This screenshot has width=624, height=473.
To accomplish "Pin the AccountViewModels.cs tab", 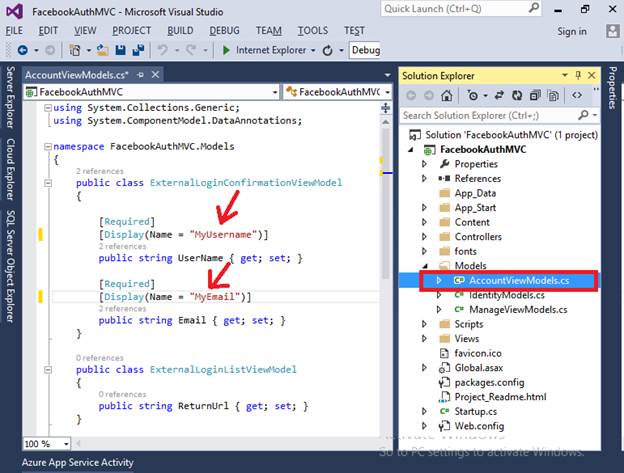I will [140, 75].
